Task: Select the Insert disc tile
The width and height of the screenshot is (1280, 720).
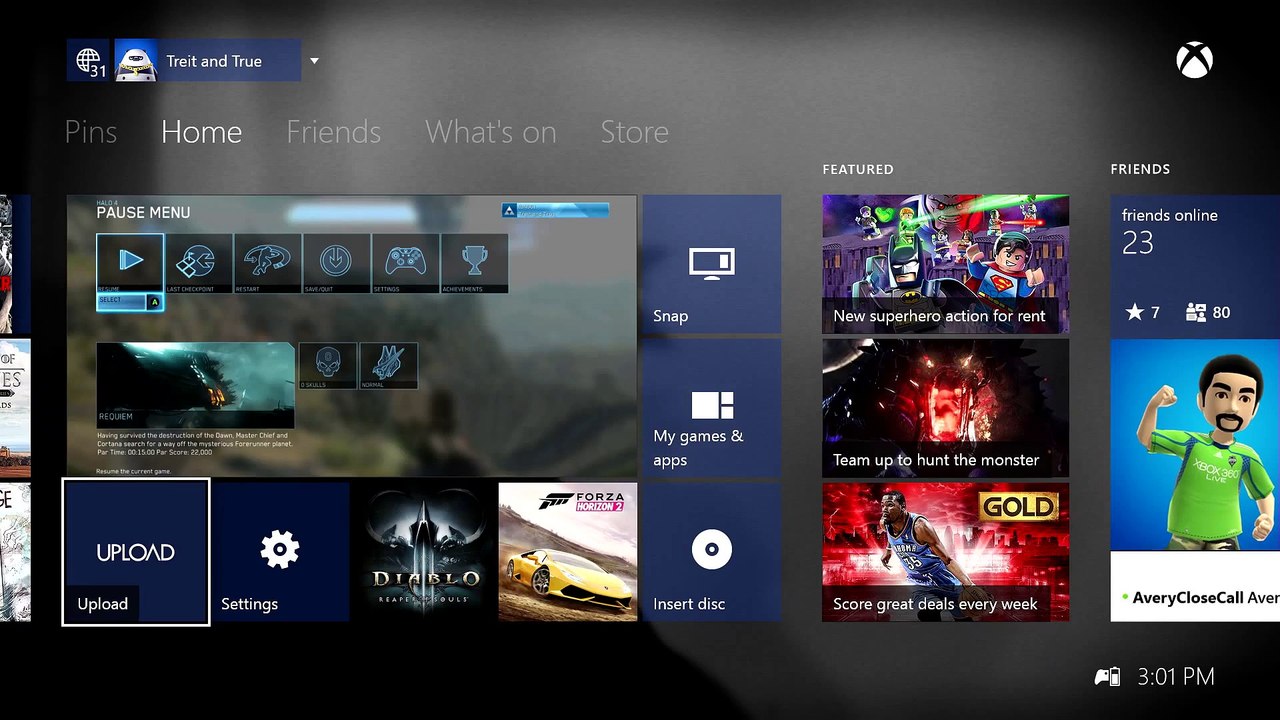Action: 712,552
